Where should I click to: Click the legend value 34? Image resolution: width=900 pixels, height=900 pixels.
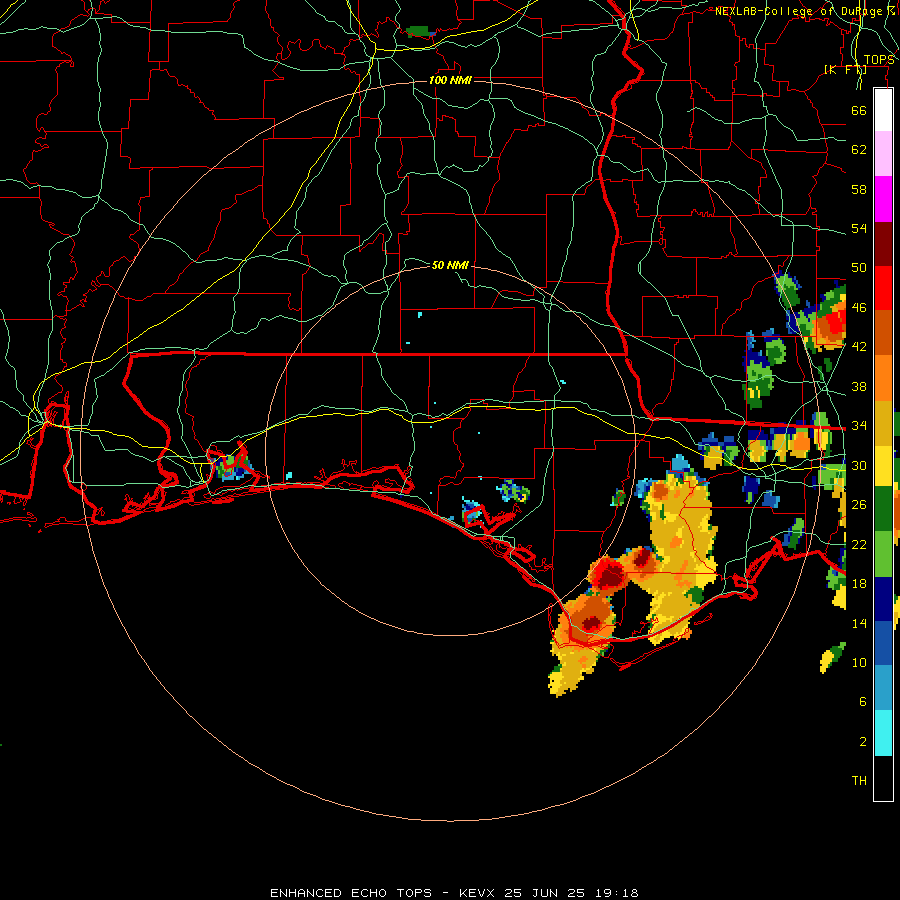point(859,426)
